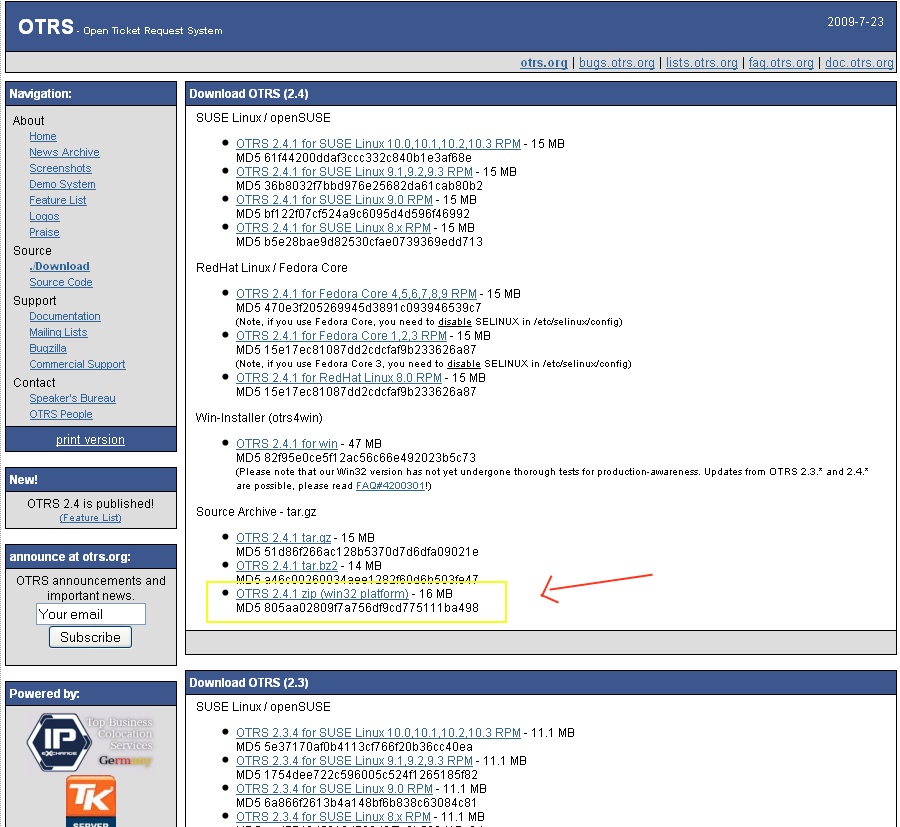900x827 pixels.
Task: Open the Logos navigation link
Action: click(44, 216)
